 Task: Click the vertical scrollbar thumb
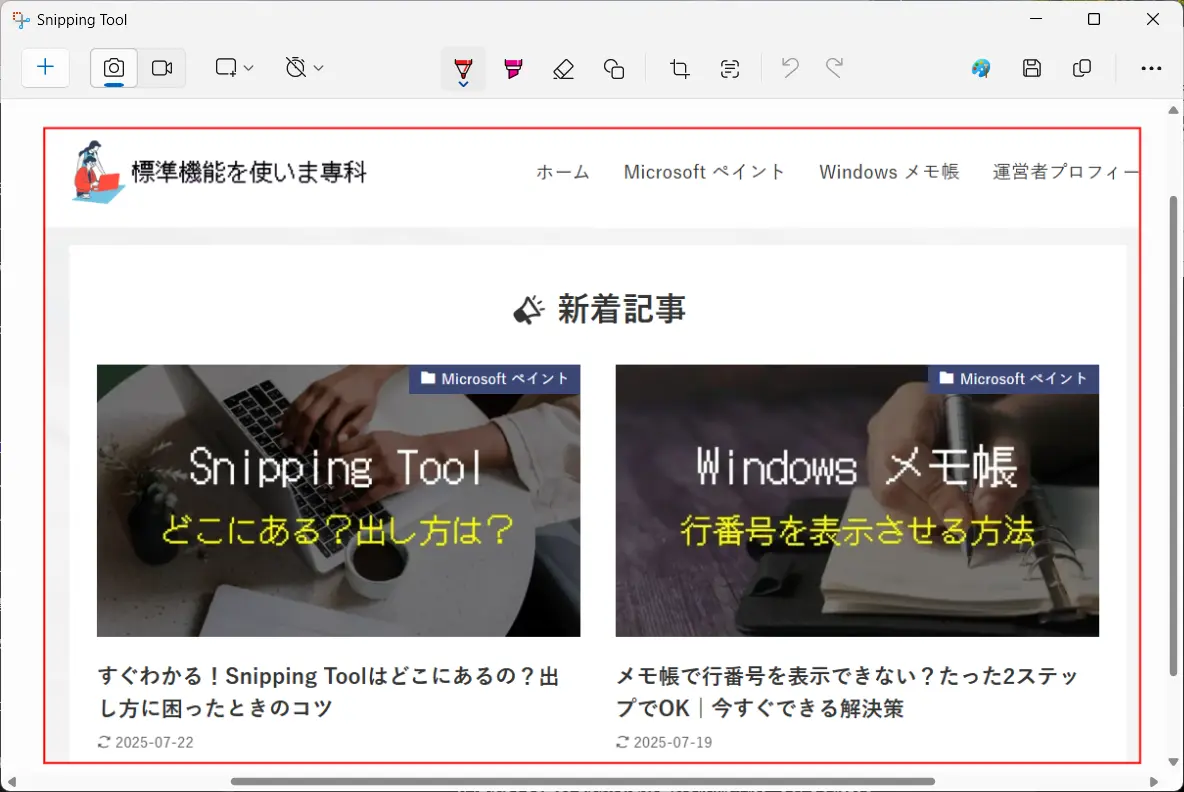(x=1173, y=436)
